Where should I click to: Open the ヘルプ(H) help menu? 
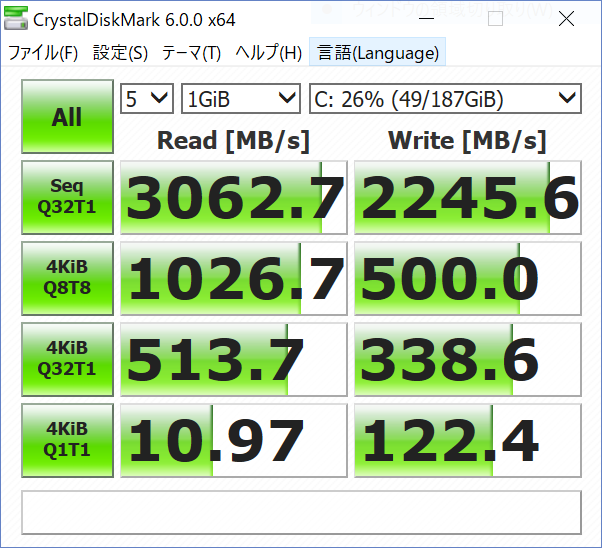(x=269, y=53)
